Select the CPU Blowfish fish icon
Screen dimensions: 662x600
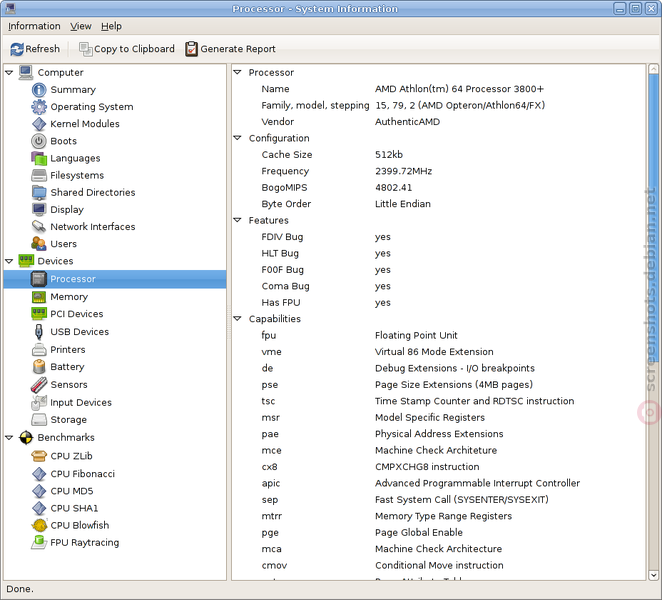pyautogui.click(x=39, y=525)
